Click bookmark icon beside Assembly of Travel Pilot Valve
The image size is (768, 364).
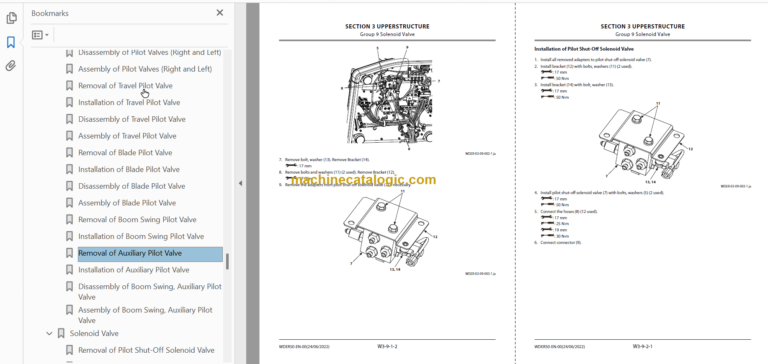tap(70, 136)
